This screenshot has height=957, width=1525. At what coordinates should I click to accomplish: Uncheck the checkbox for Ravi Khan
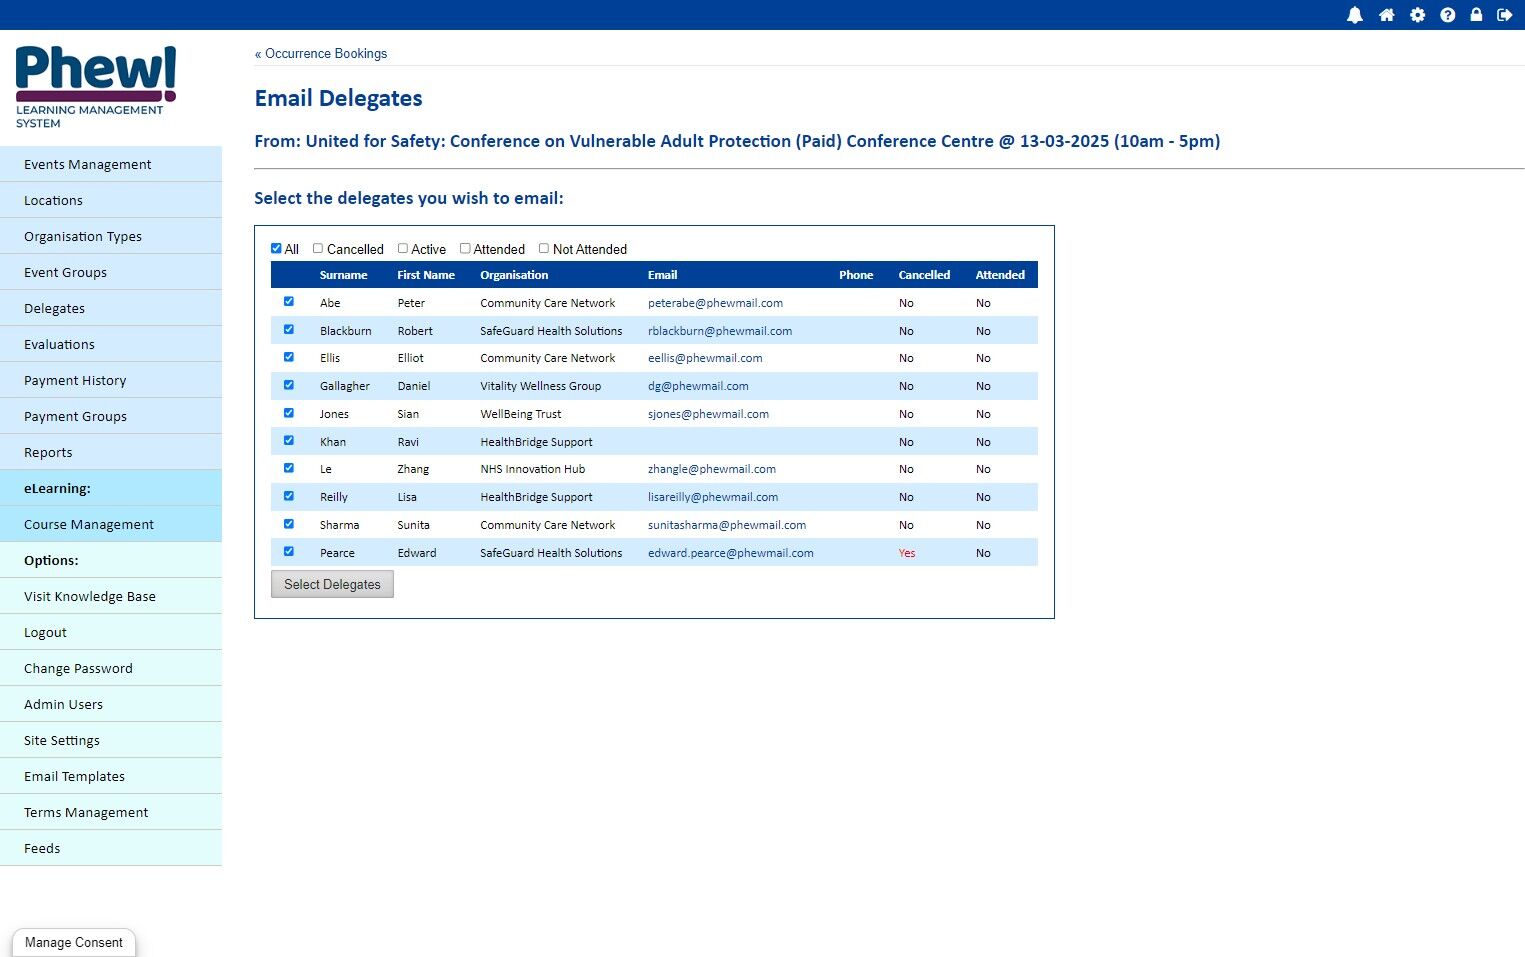289,440
